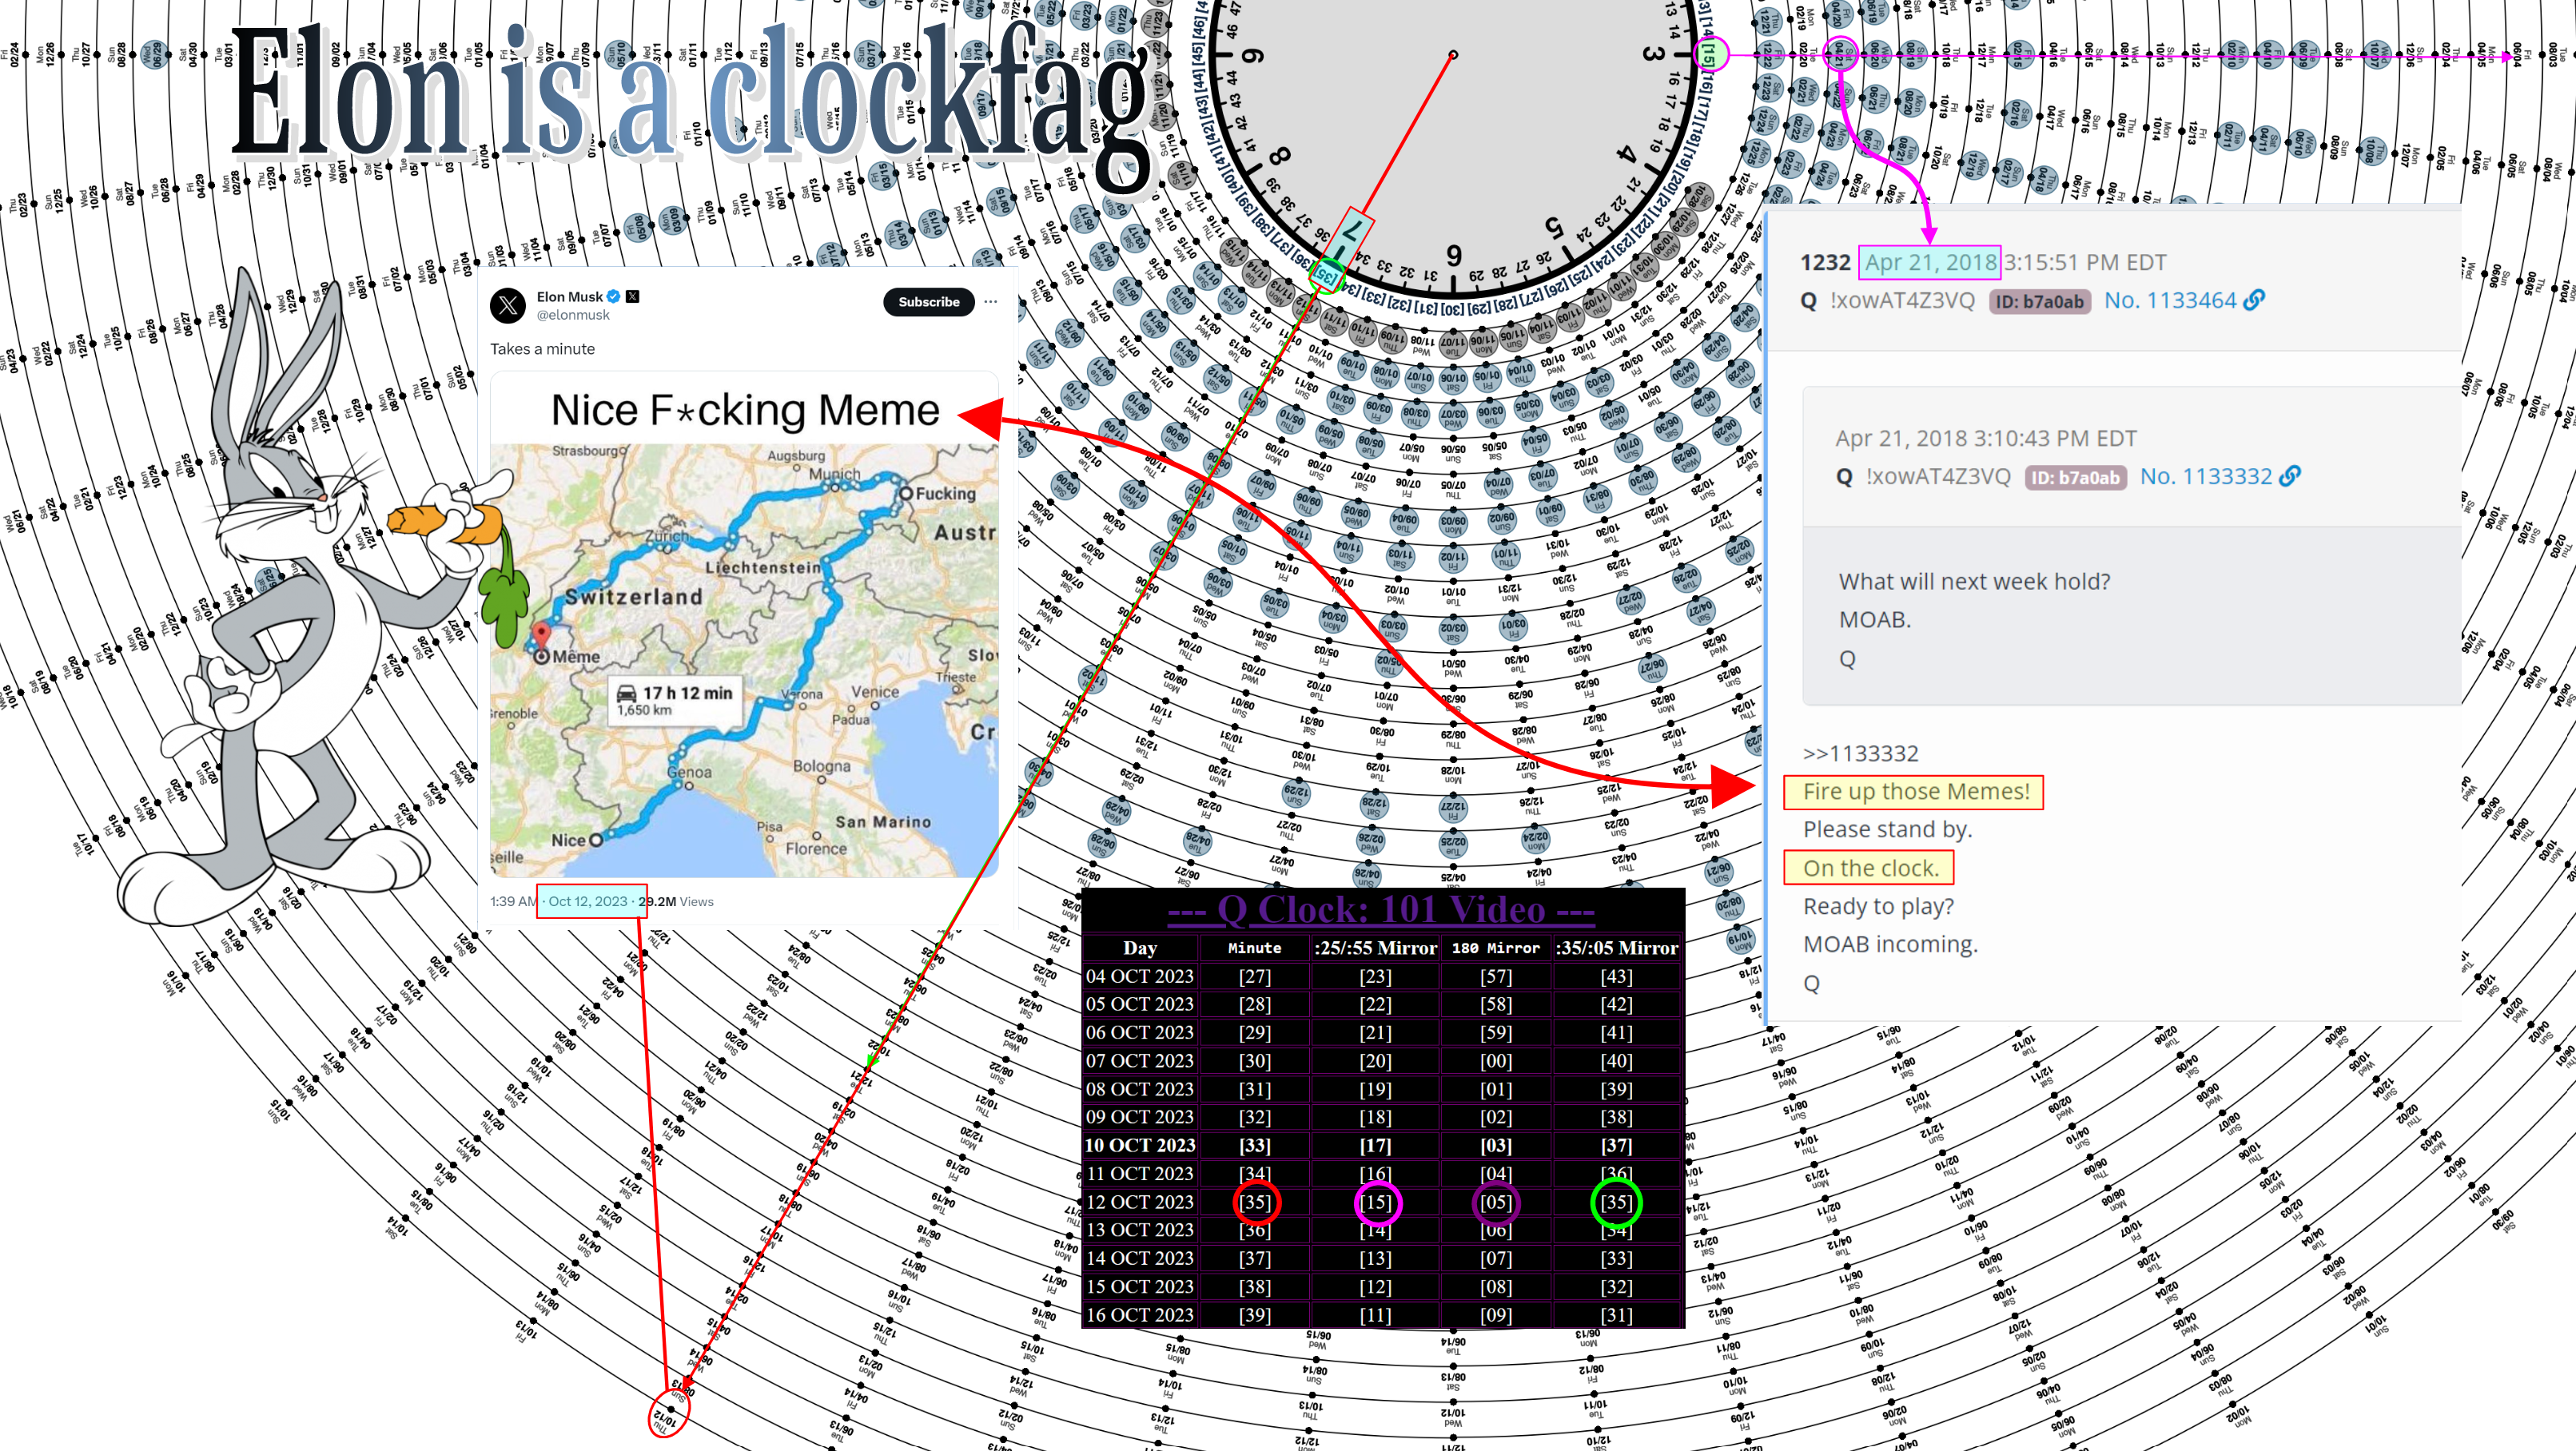Screen dimensions: 2576x1451
Task: Click the car icon in the route info box
Action: [627, 692]
